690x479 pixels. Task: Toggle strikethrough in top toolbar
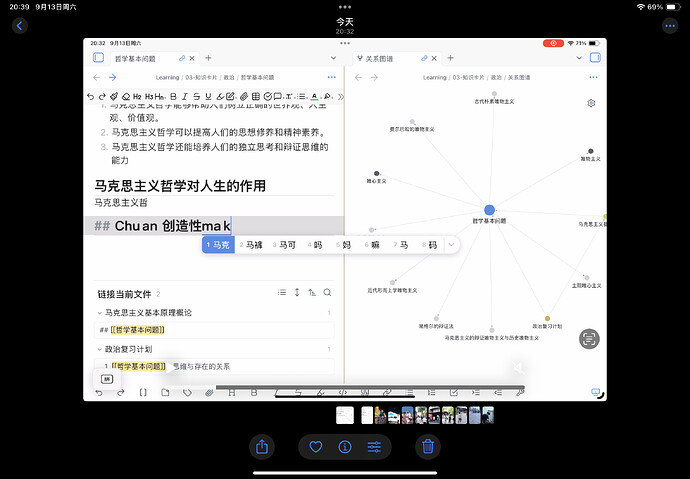[x=197, y=96]
